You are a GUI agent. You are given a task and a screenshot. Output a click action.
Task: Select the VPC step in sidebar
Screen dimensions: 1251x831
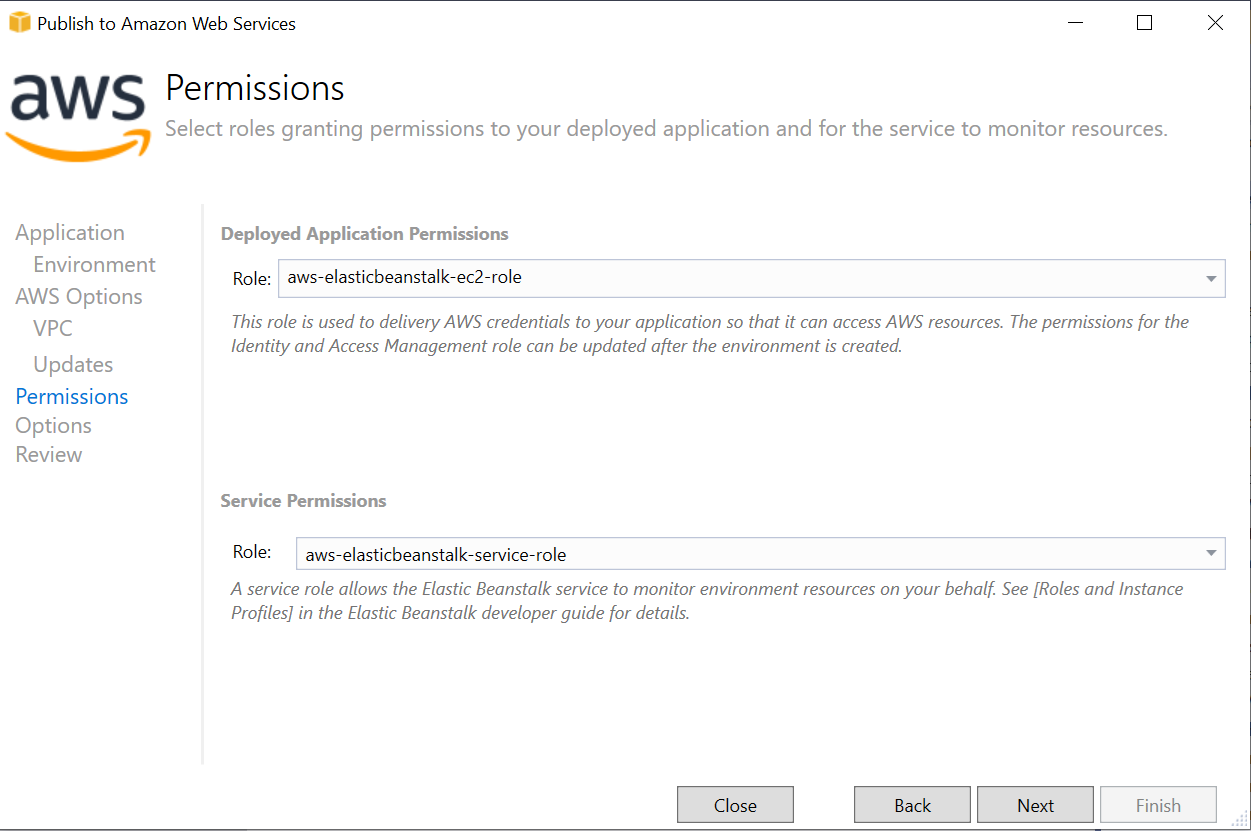click(51, 328)
